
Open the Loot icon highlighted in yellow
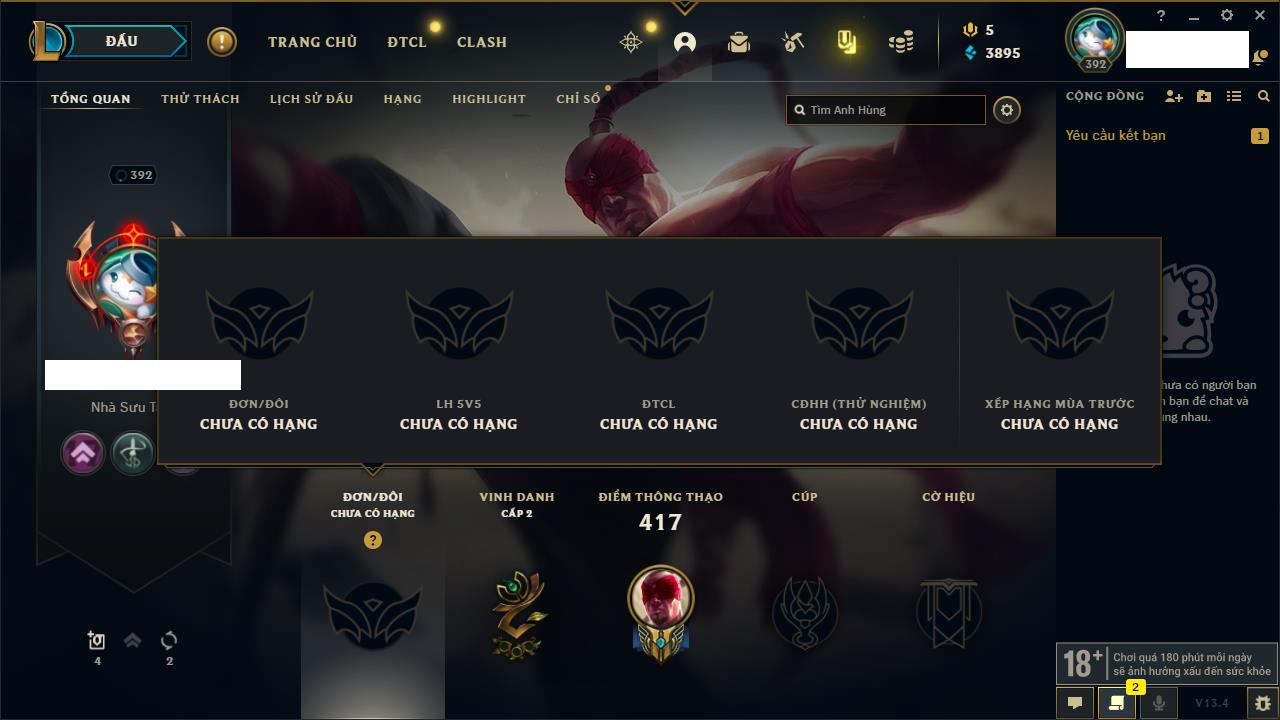[x=847, y=42]
